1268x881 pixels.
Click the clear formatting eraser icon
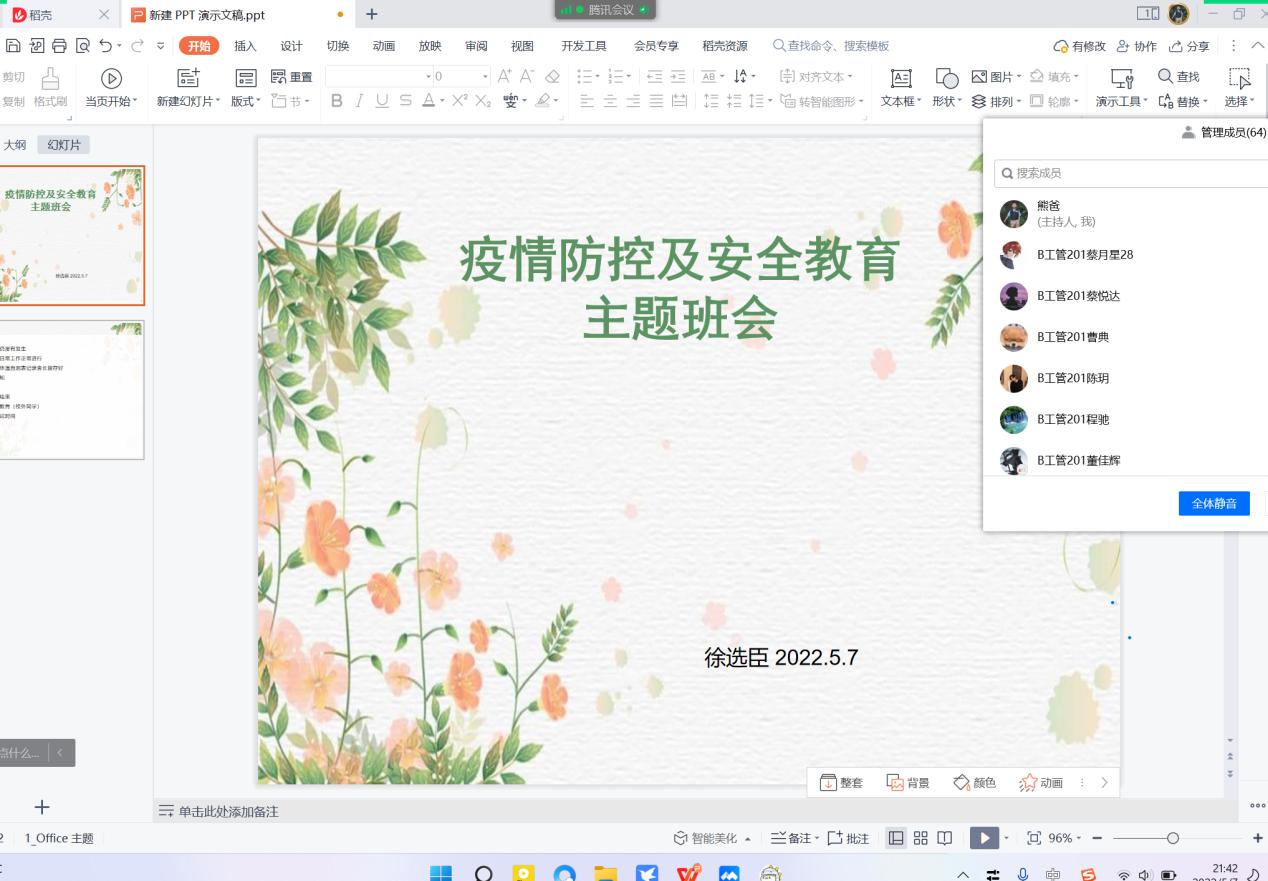553,77
